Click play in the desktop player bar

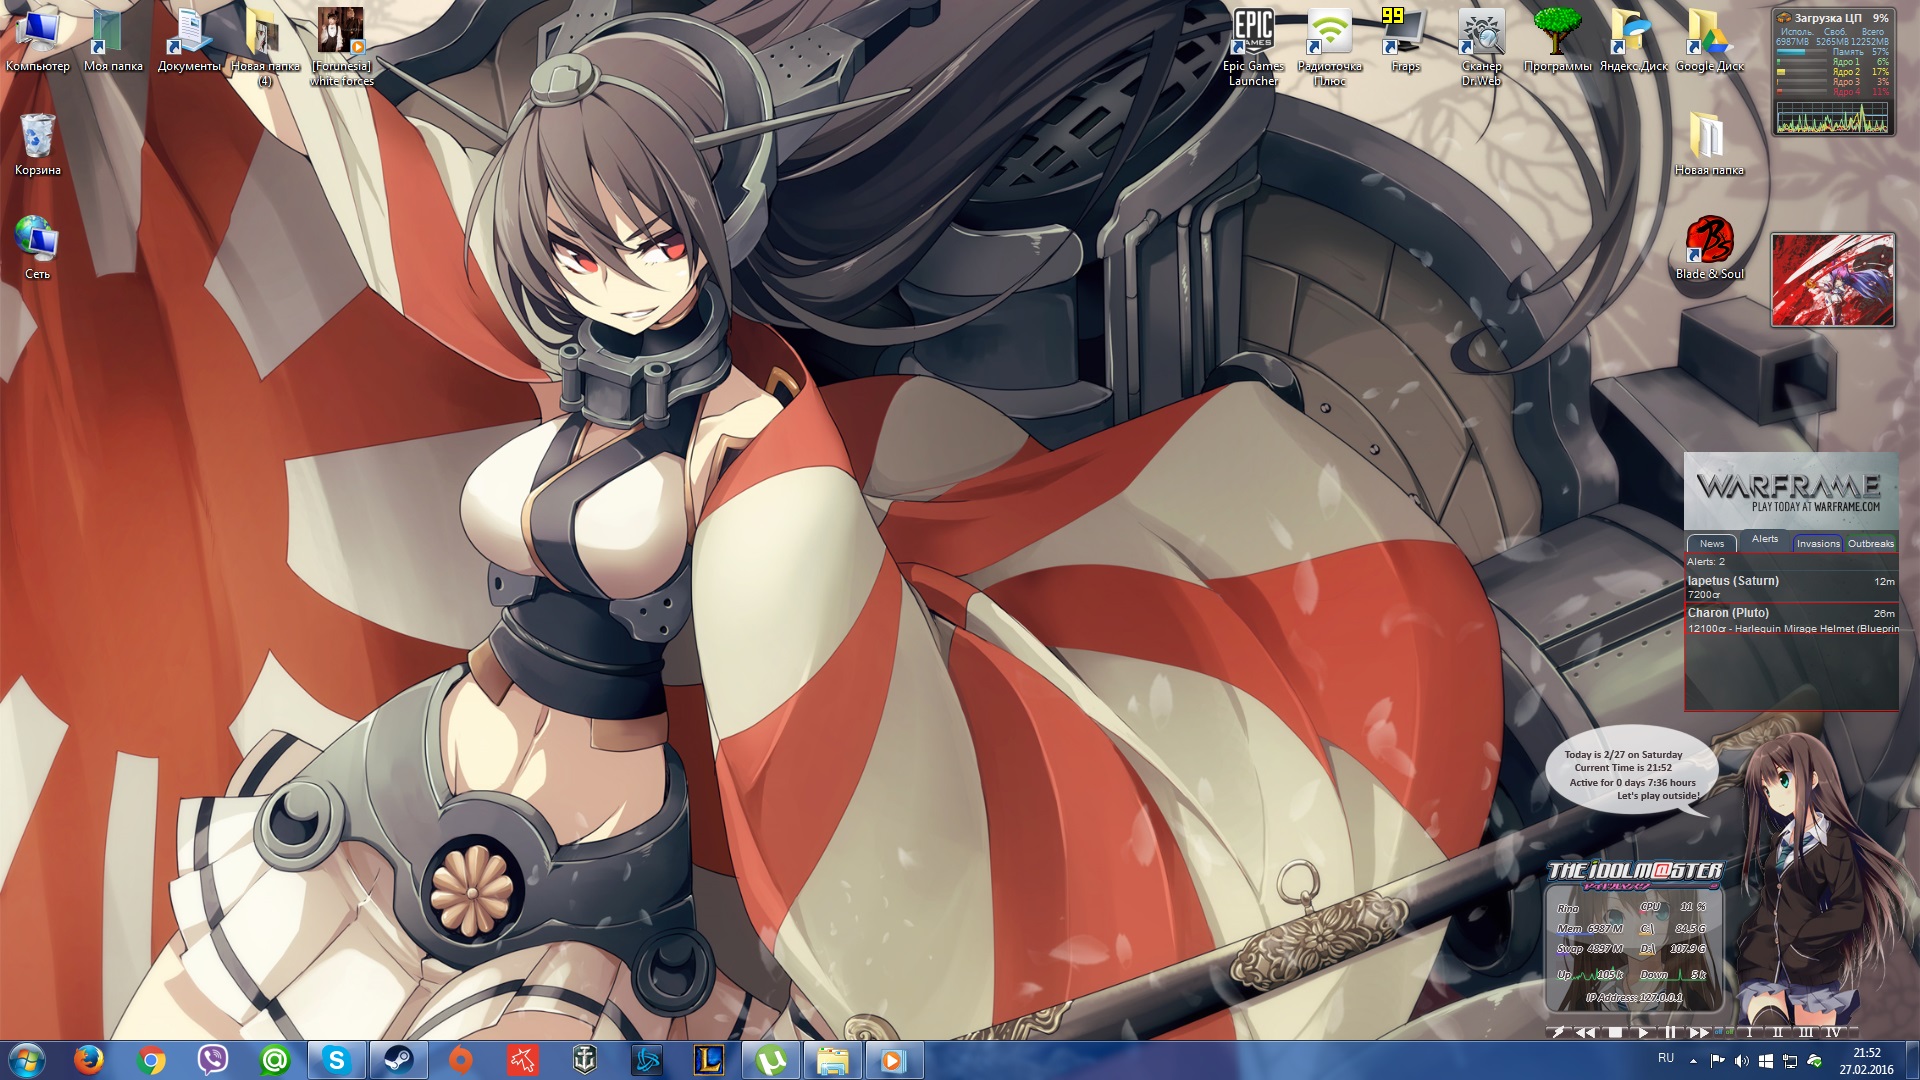click(x=1643, y=1032)
